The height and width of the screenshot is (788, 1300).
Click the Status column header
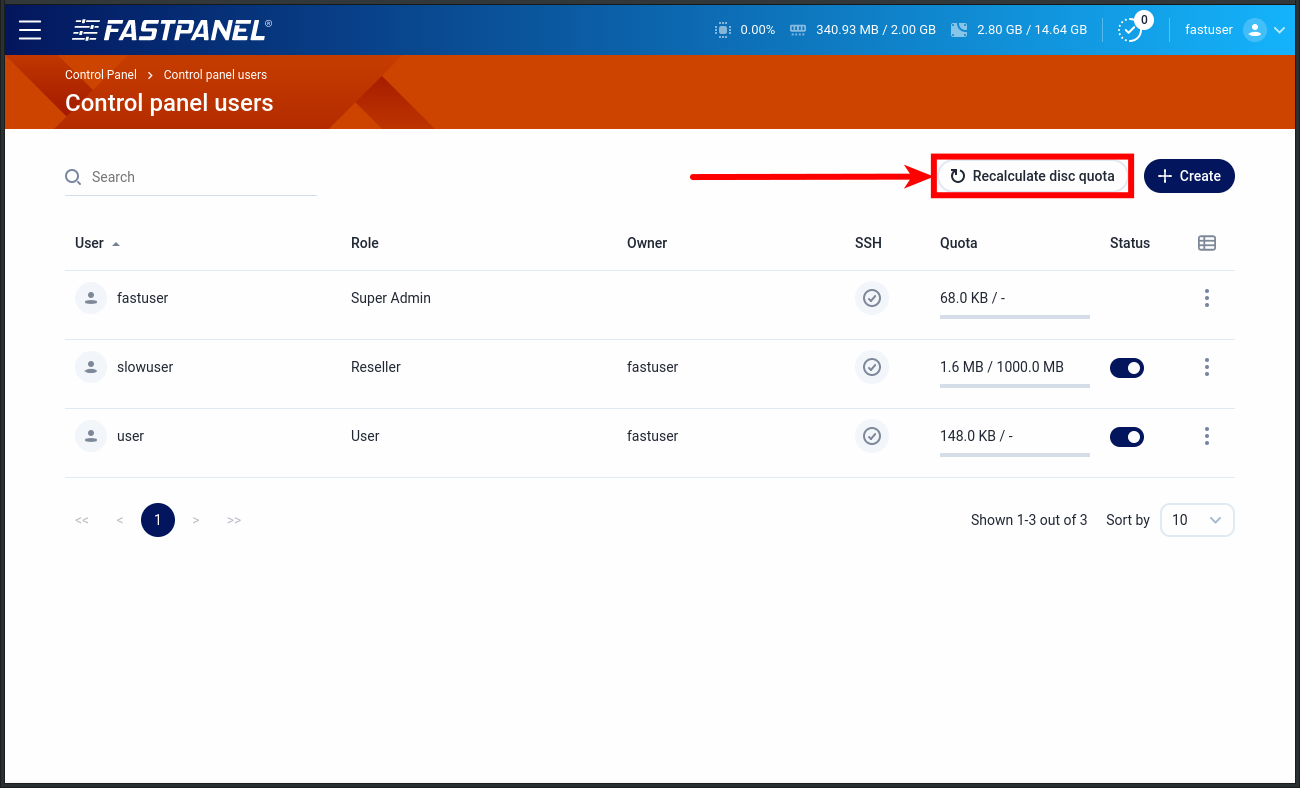coord(1130,243)
